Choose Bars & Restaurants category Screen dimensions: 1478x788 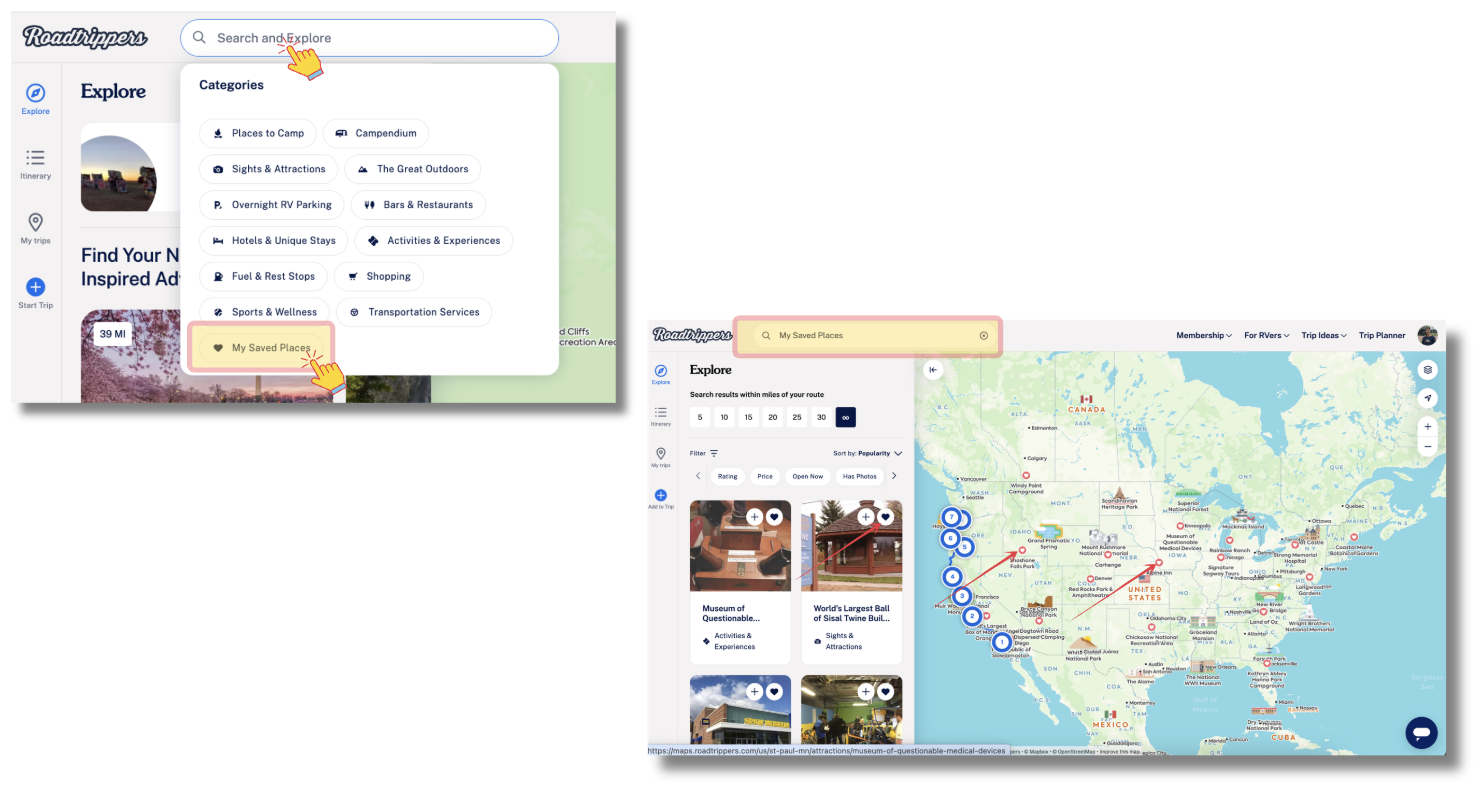pos(418,205)
